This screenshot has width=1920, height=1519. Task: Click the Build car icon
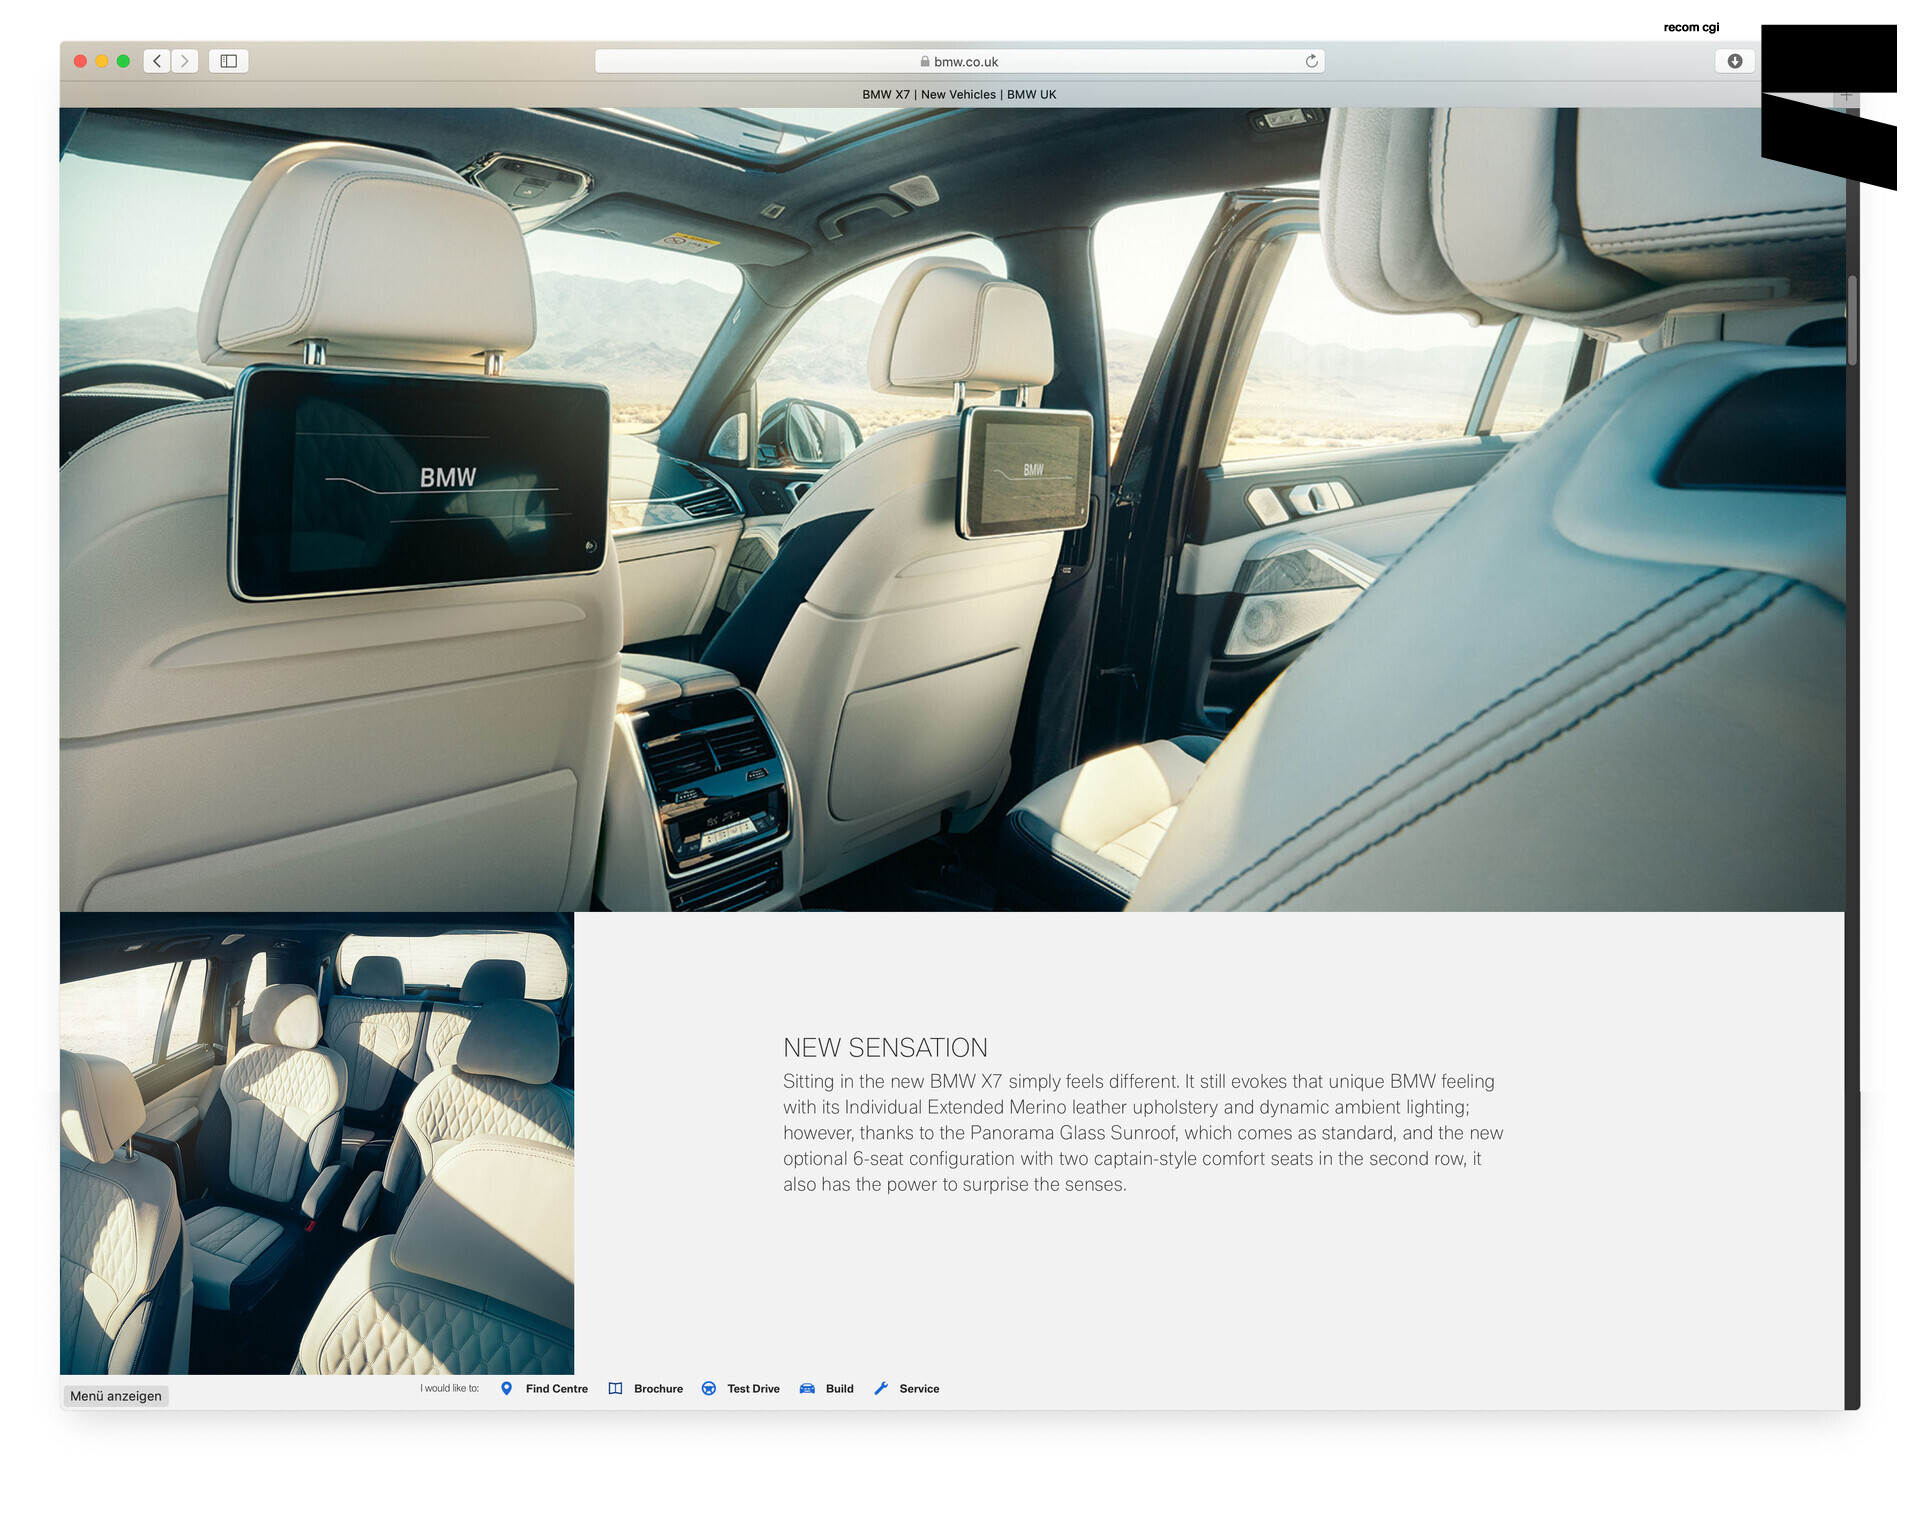click(807, 1388)
